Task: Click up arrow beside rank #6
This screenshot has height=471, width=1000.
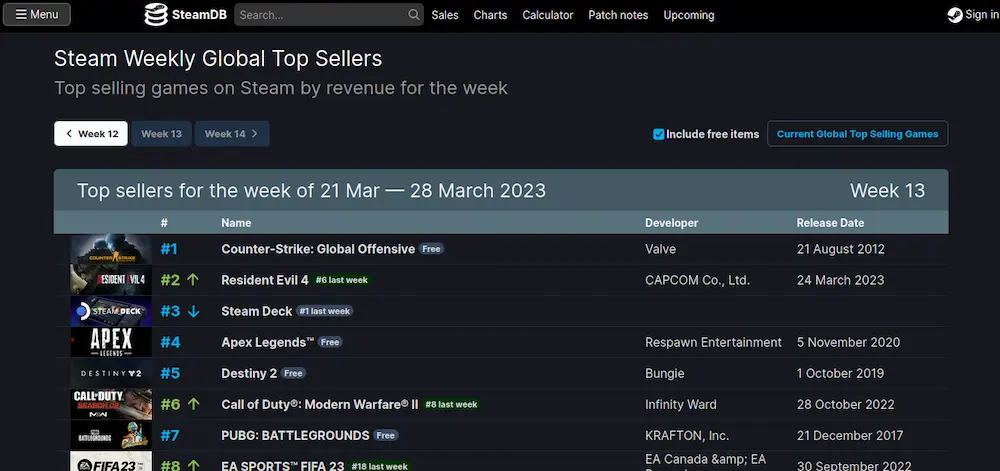Action: pyautogui.click(x=194, y=405)
